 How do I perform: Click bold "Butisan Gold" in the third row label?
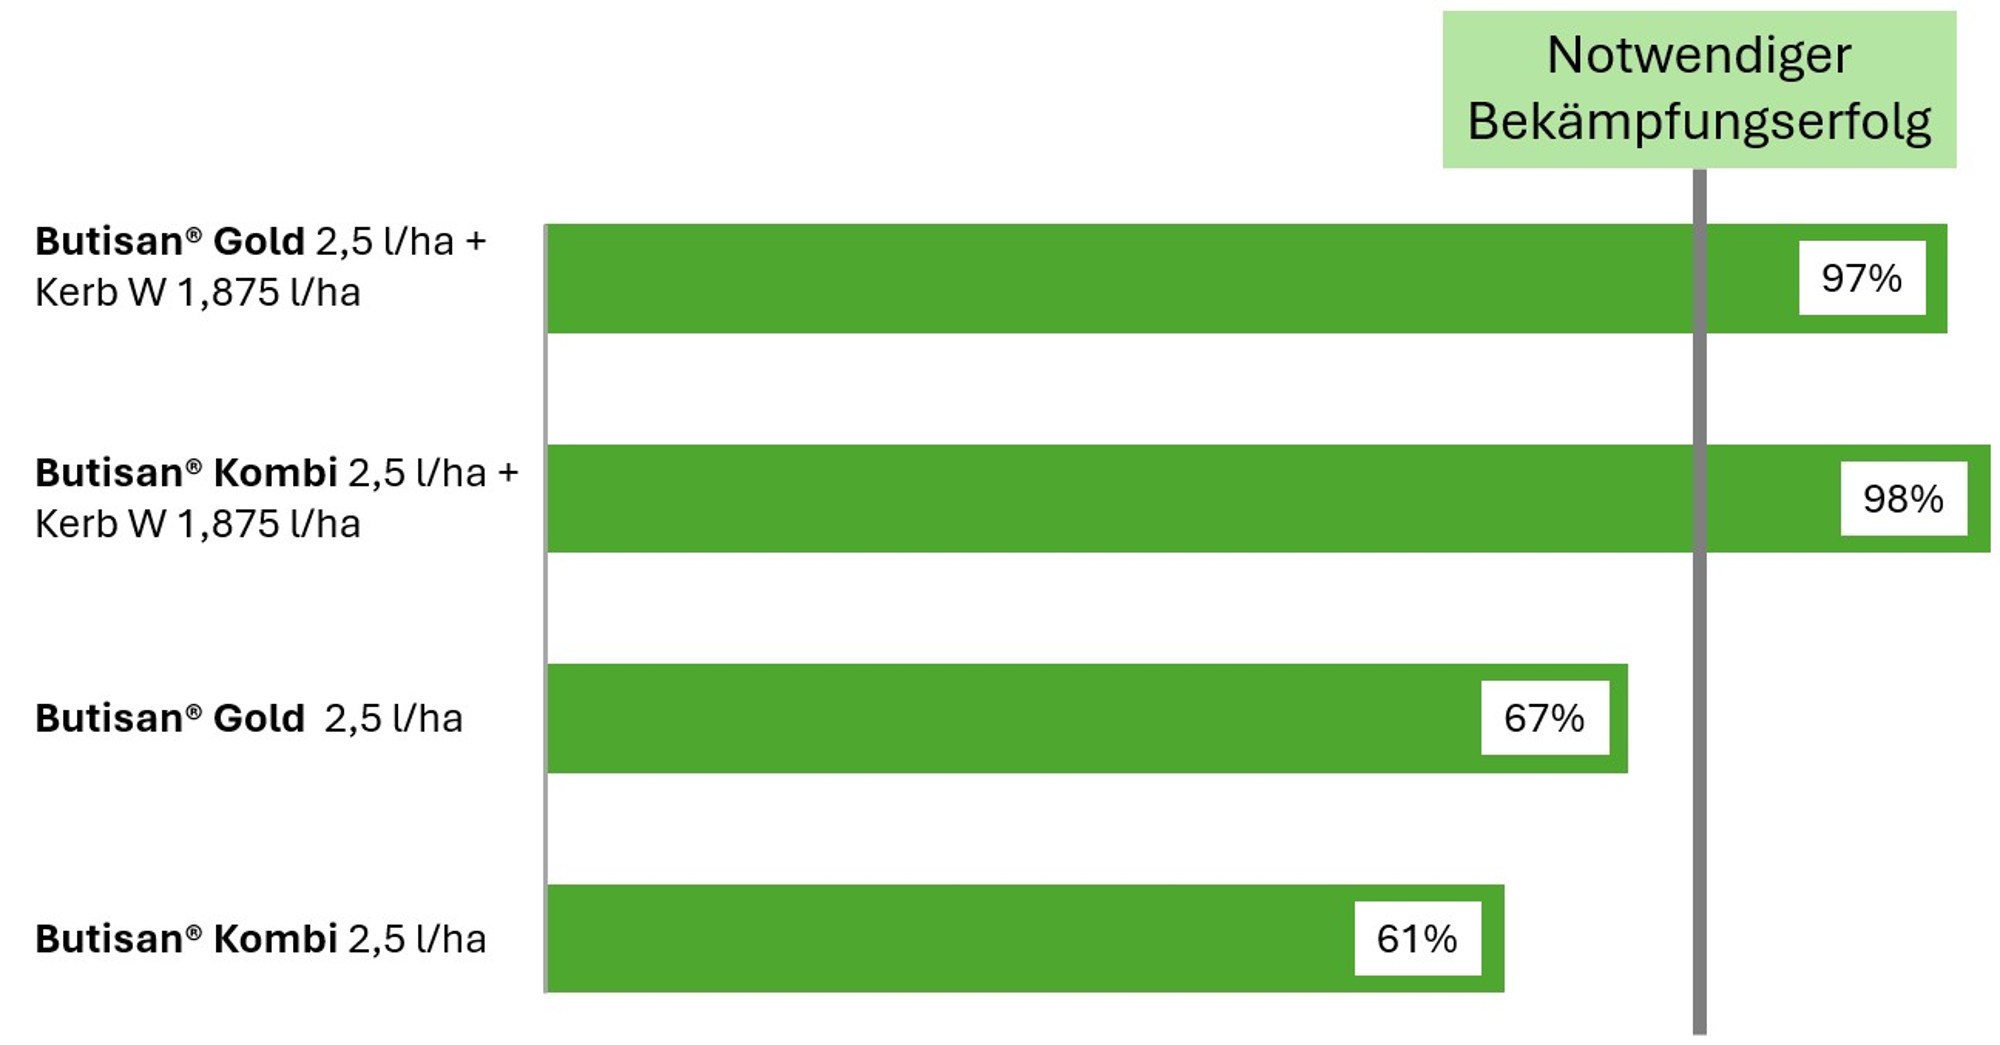(x=170, y=719)
